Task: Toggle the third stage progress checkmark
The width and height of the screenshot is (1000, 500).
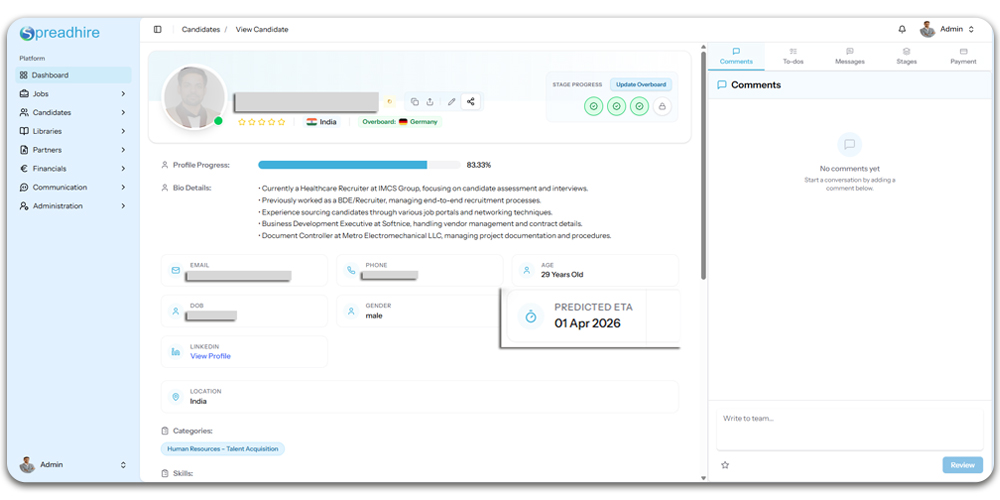Action: coord(639,106)
